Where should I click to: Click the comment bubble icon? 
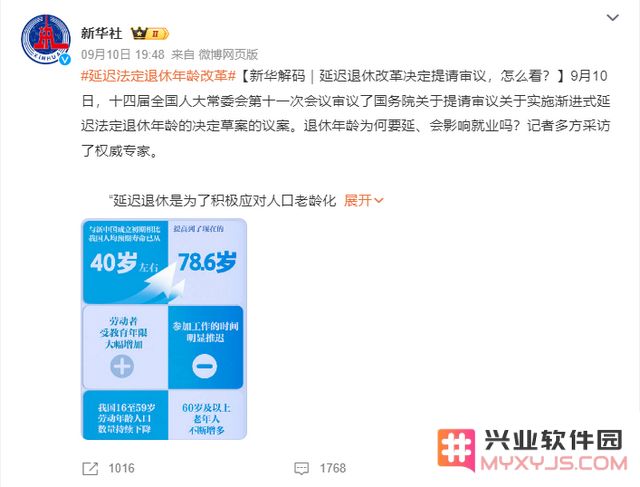(x=302, y=468)
